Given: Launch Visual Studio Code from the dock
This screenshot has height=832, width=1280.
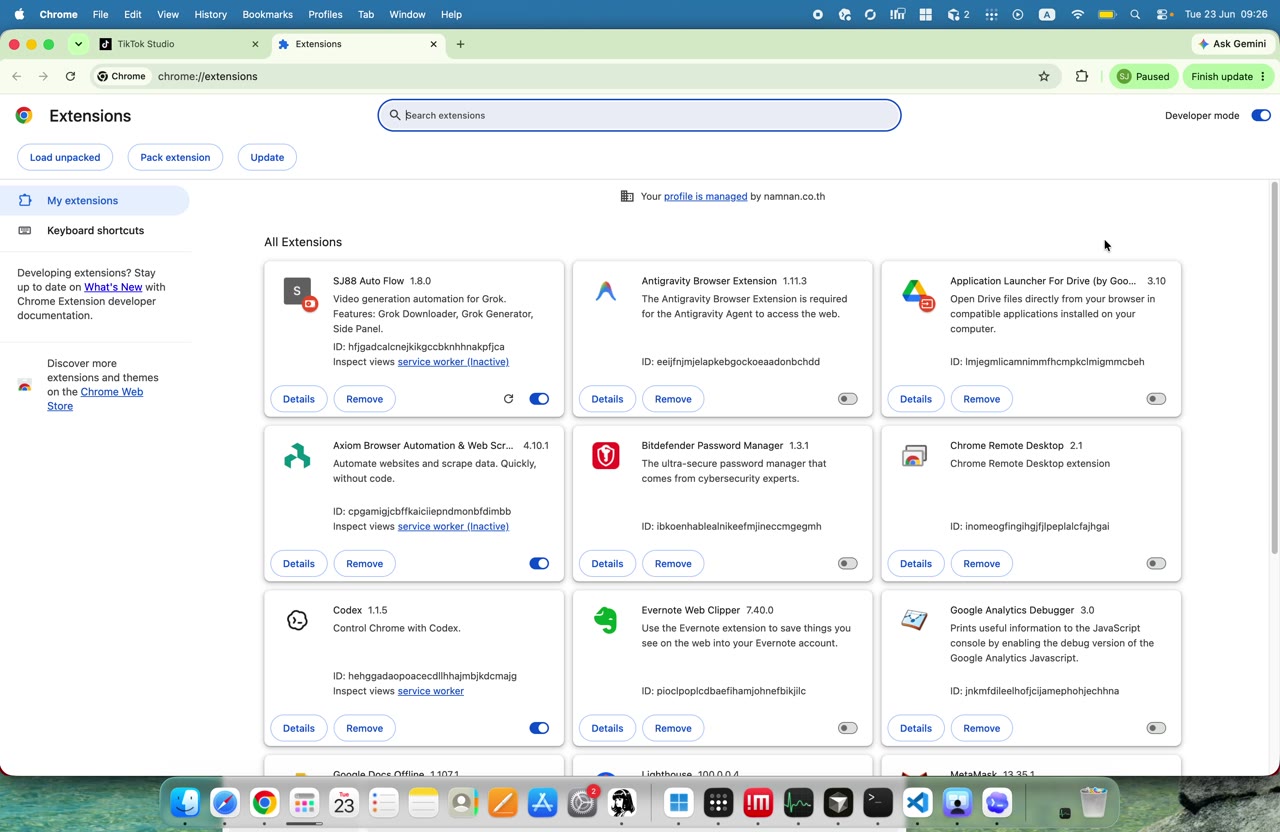Looking at the screenshot, I should (x=918, y=802).
